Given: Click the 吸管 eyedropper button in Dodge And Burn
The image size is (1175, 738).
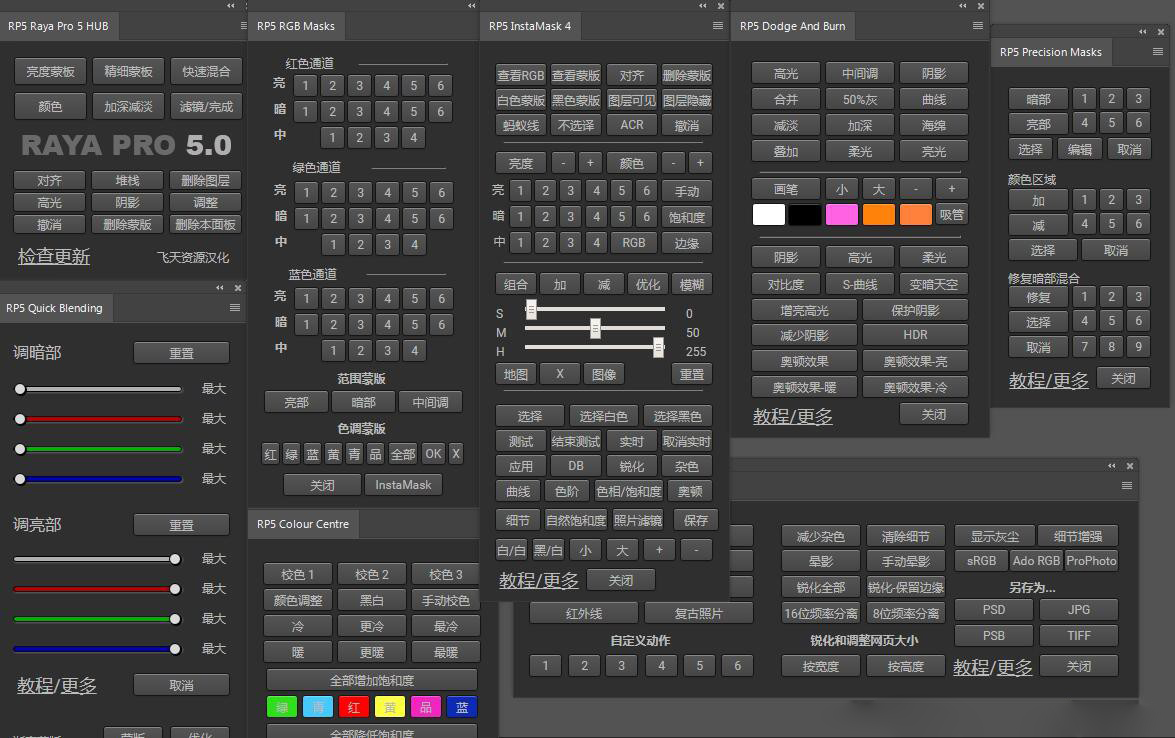Looking at the screenshot, I should click(x=952, y=215).
